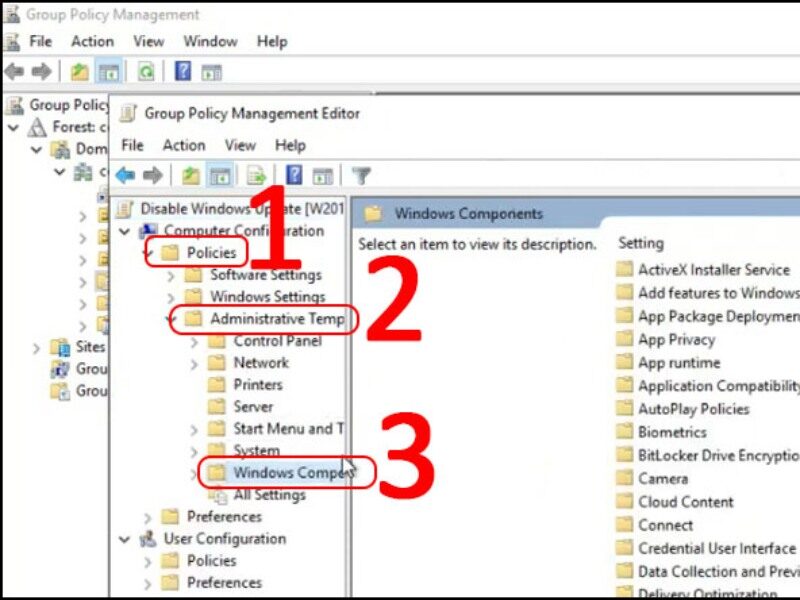Image resolution: width=800 pixels, height=600 pixels.
Task: Expand the System folder in the tree
Action: tap(192, 450)
